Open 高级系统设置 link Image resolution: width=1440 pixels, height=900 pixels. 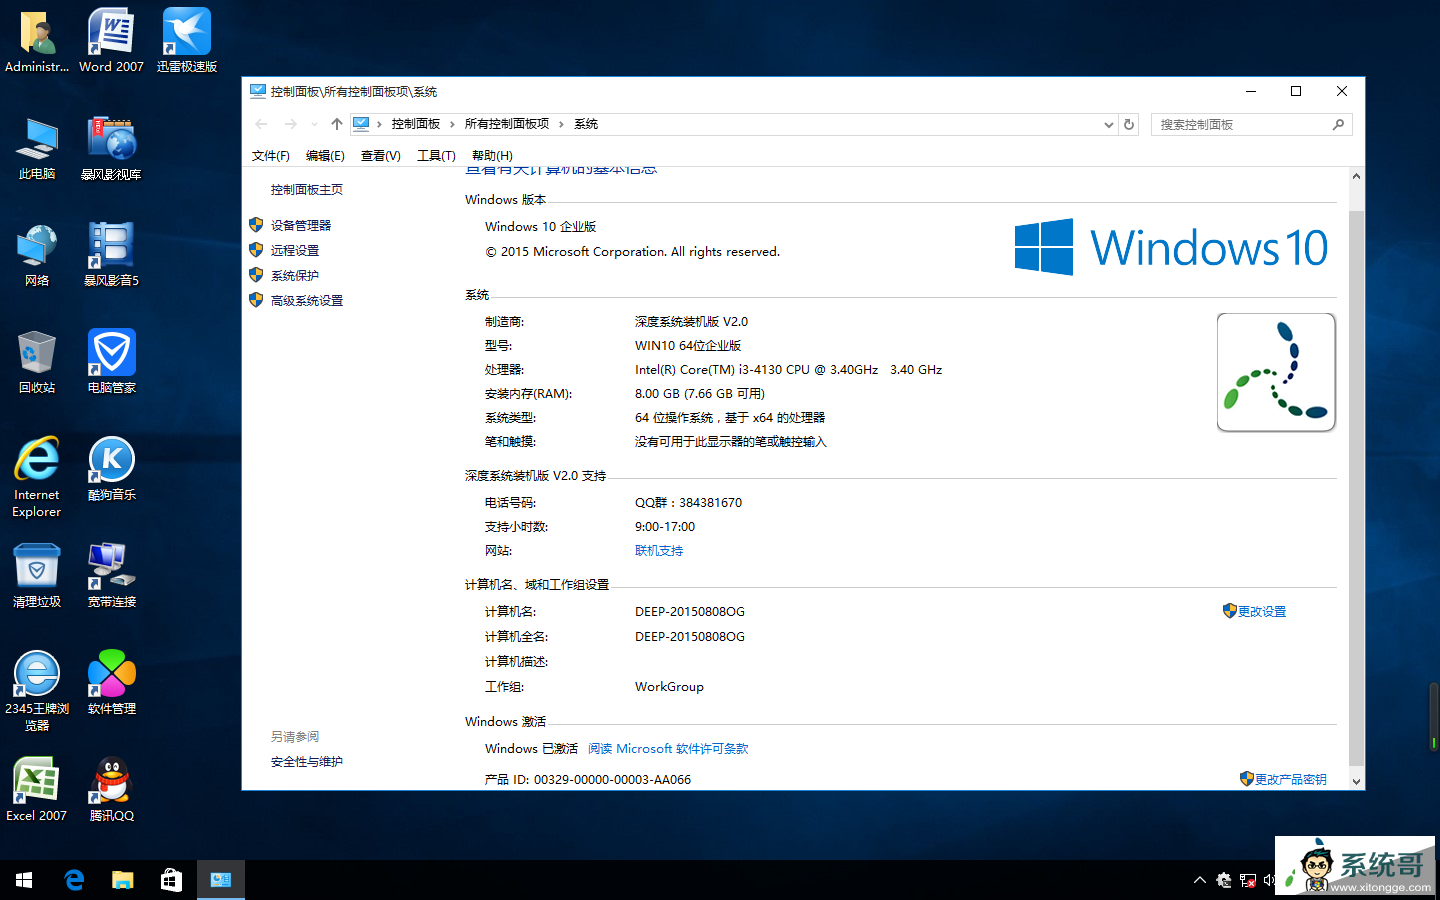click(x=307, y=301)
